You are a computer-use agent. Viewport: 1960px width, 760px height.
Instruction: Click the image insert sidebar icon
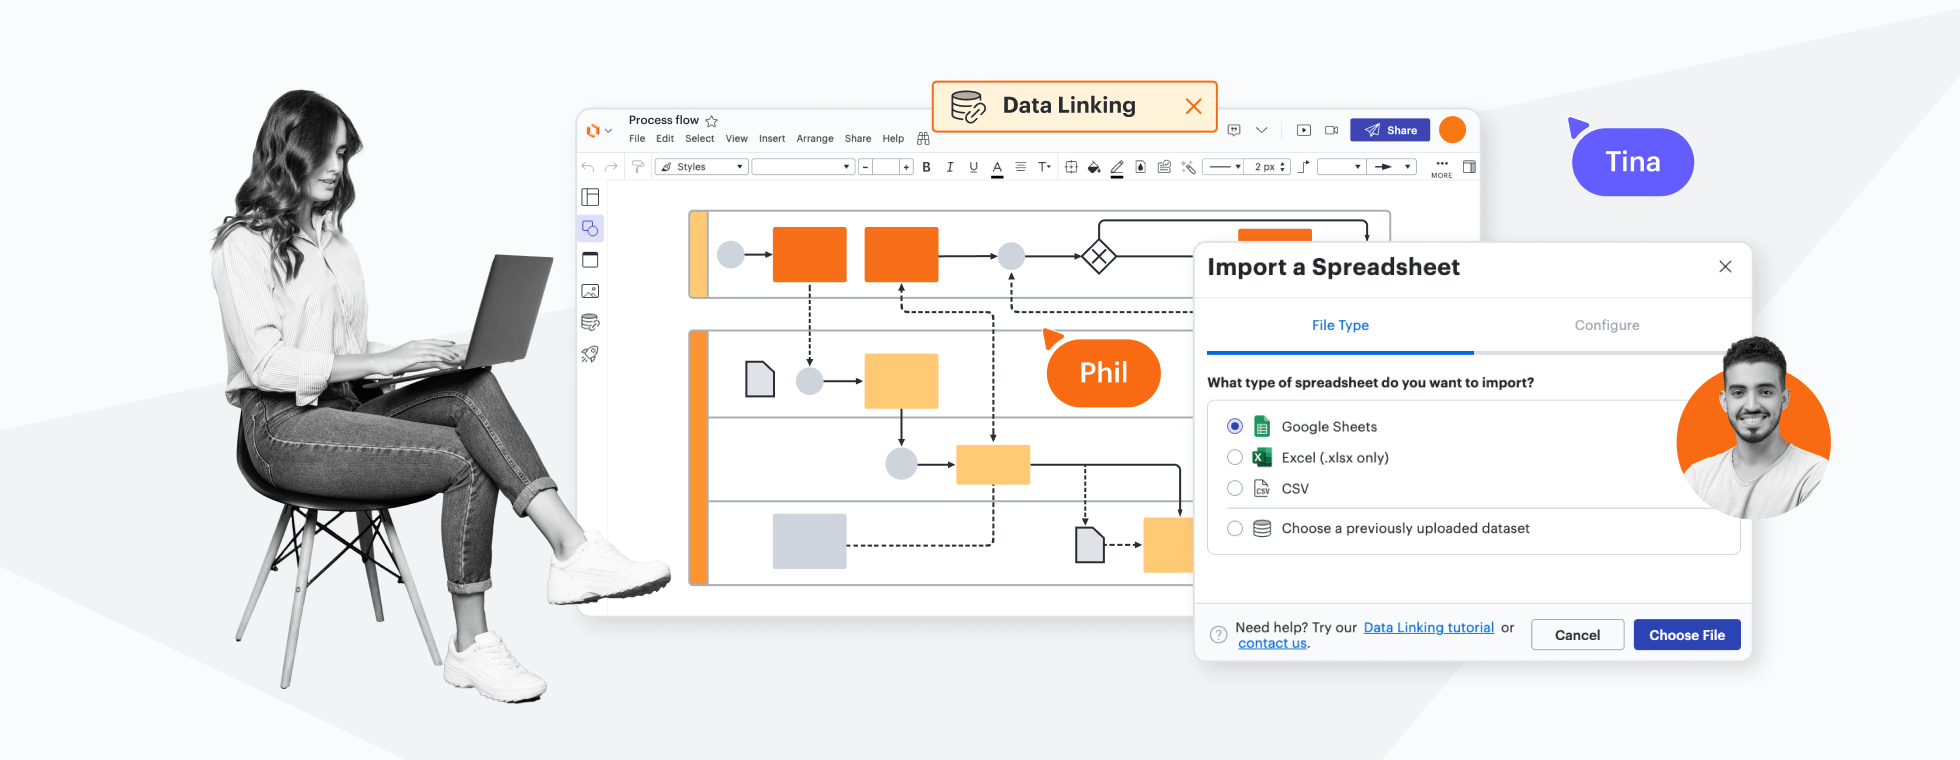tap(590, 291)
